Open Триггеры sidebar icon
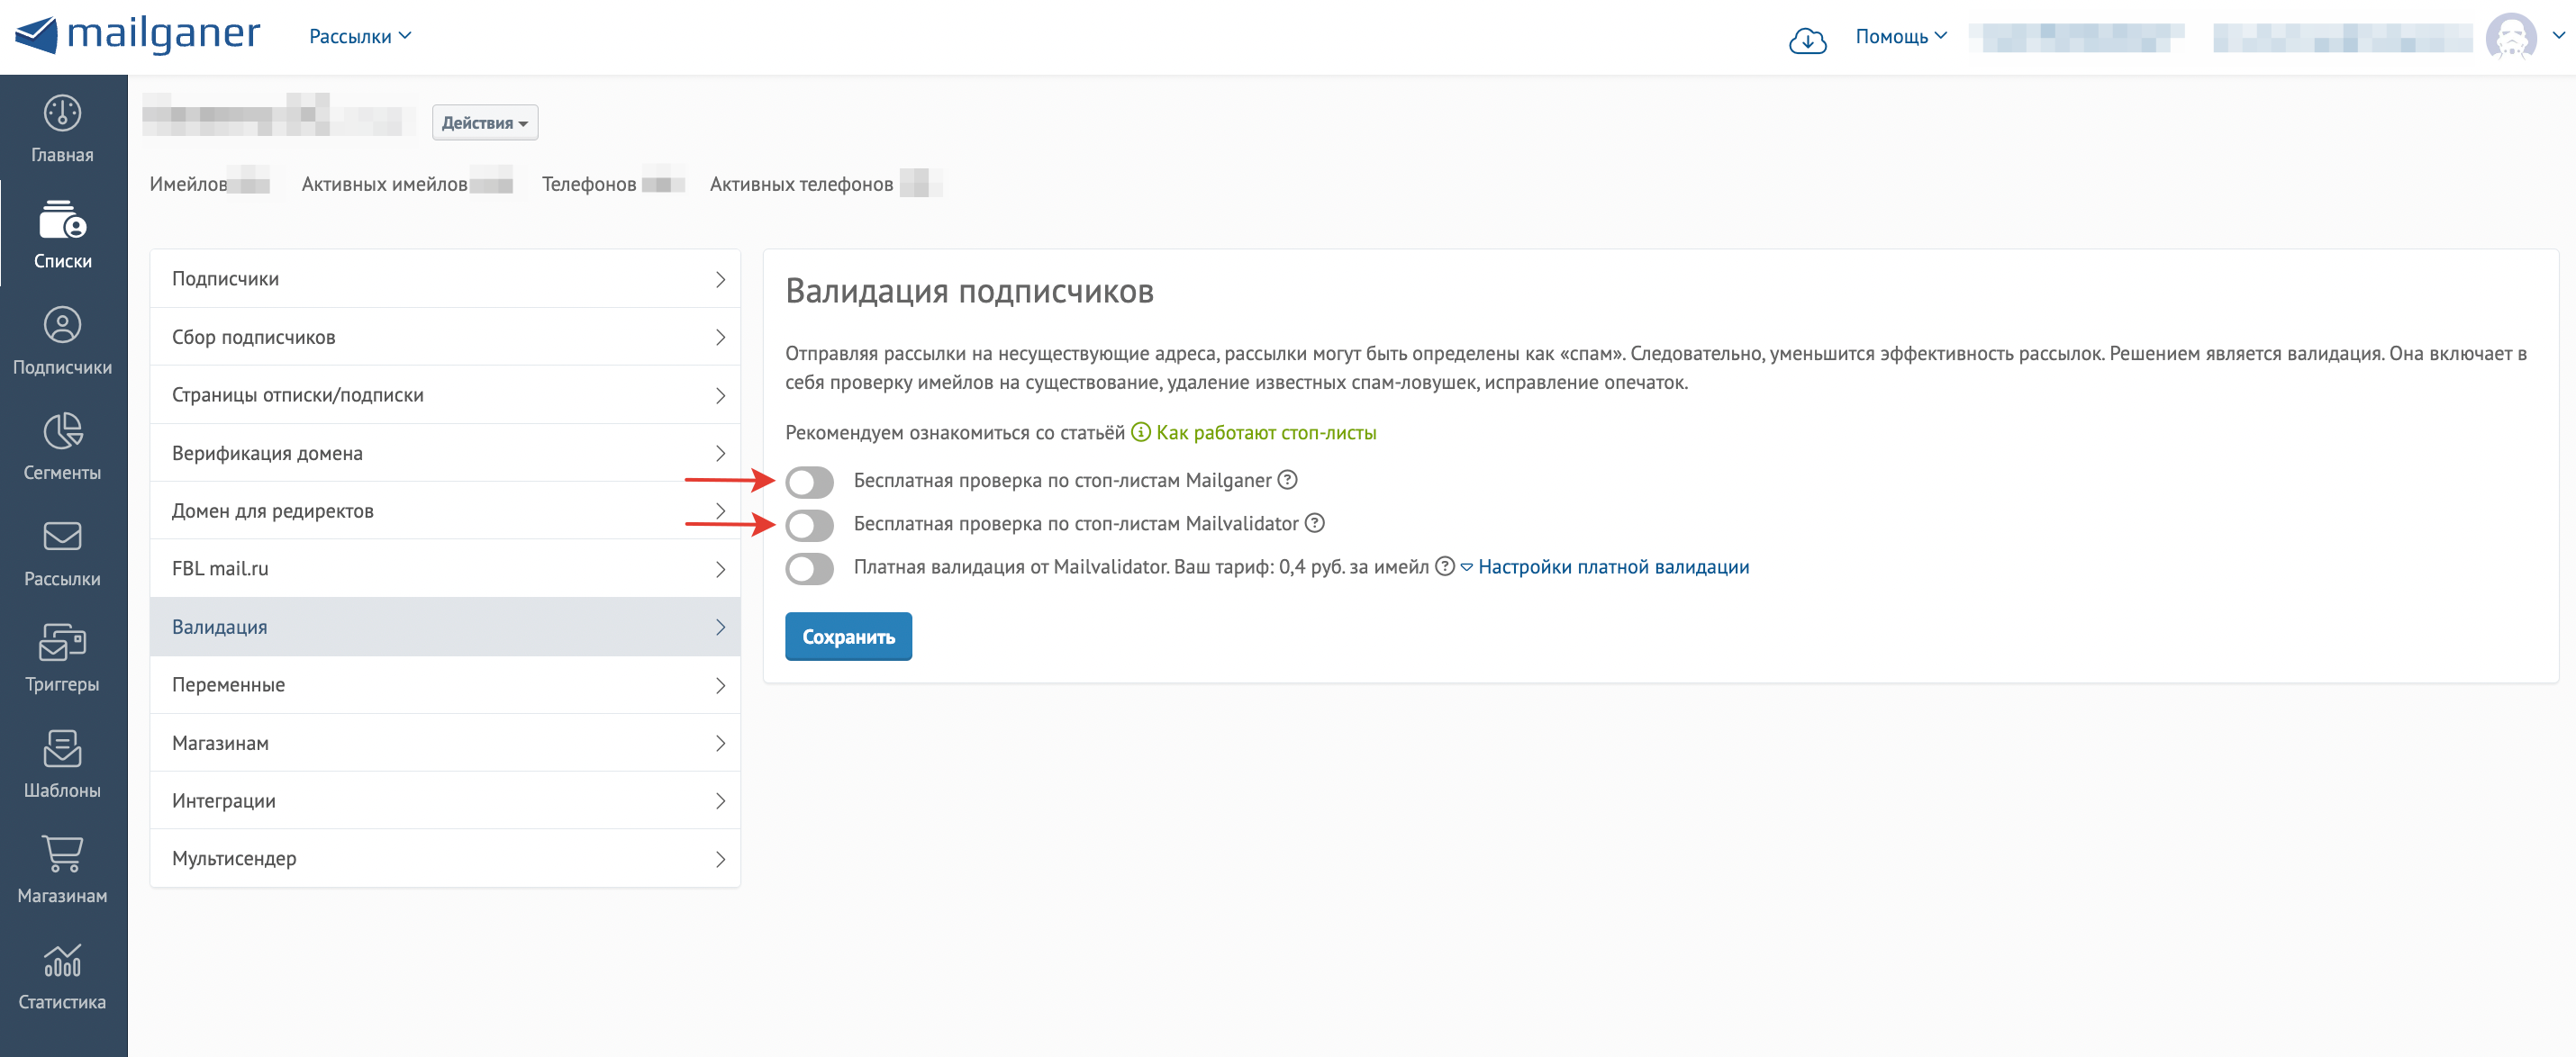The width and height of the screenshot is (2576, 1057). tap(62, 642)
